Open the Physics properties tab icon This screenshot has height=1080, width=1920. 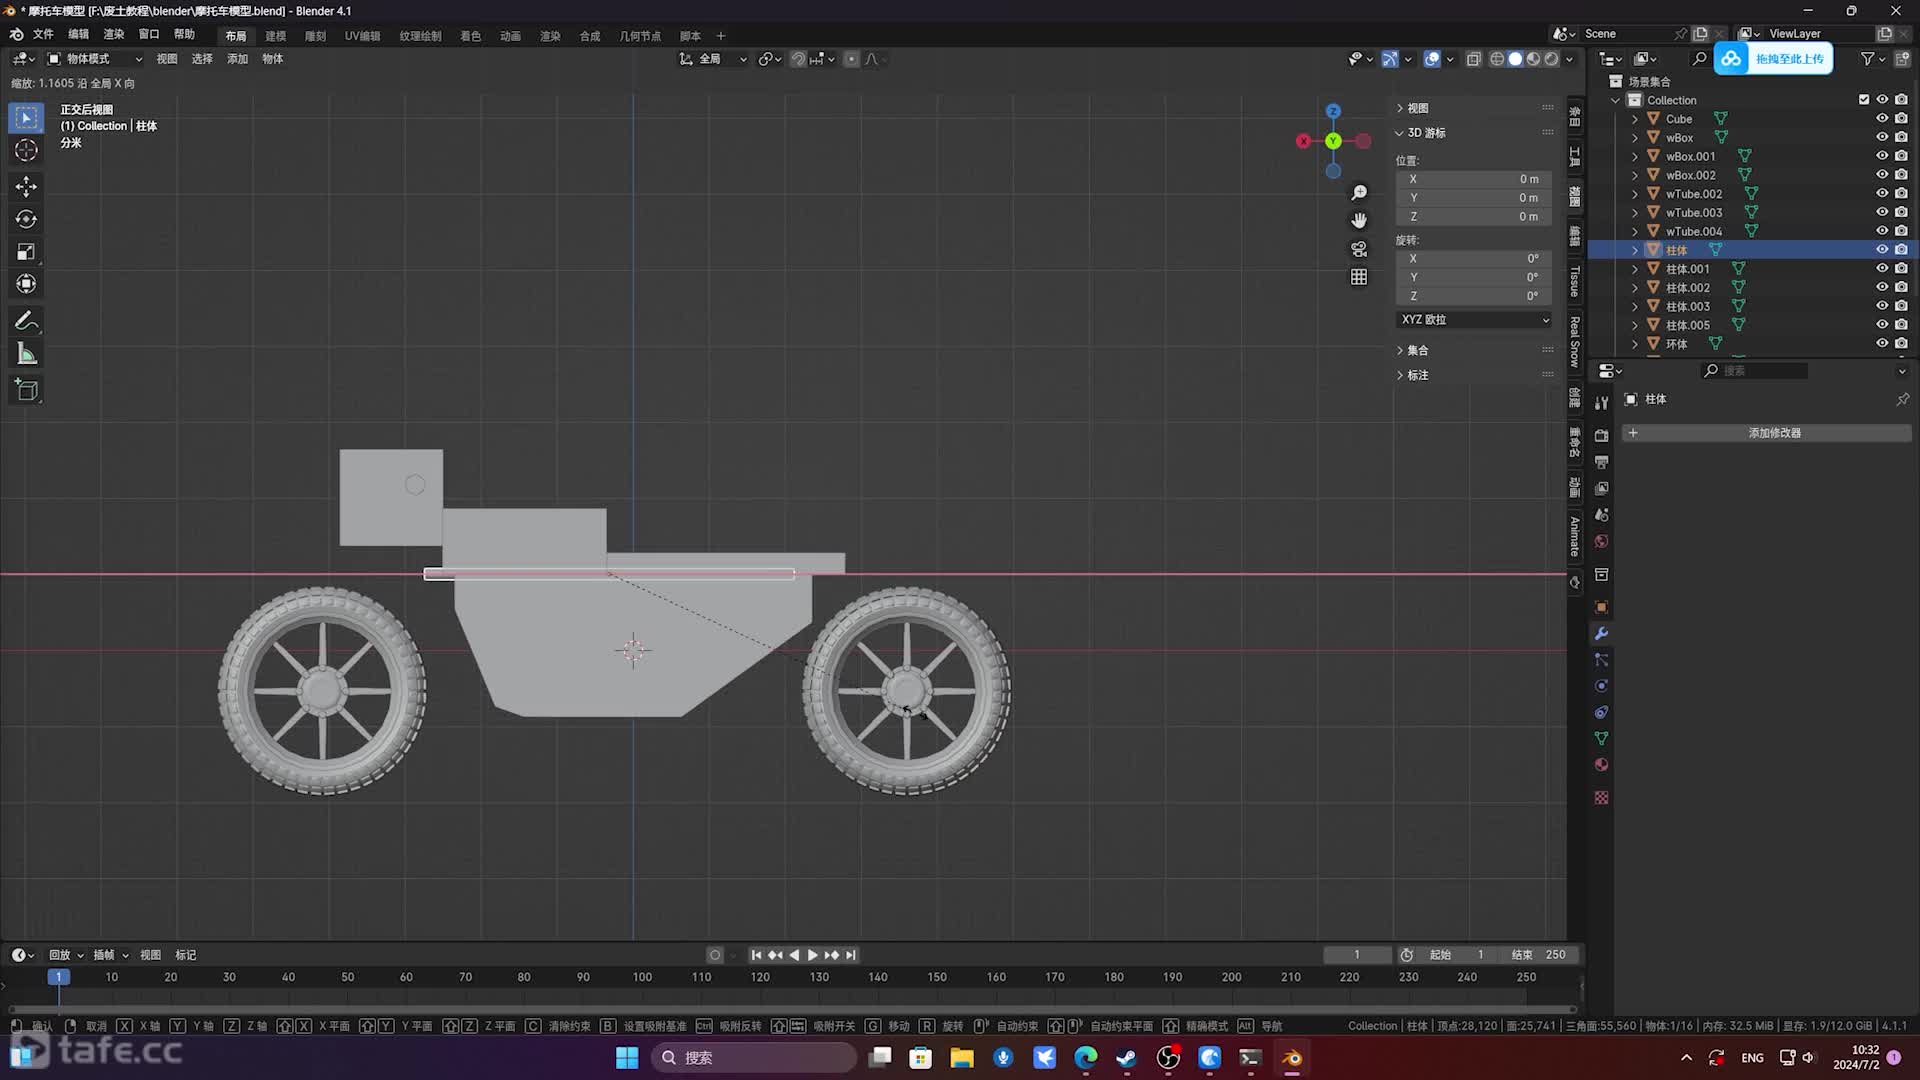(1601, 686)
